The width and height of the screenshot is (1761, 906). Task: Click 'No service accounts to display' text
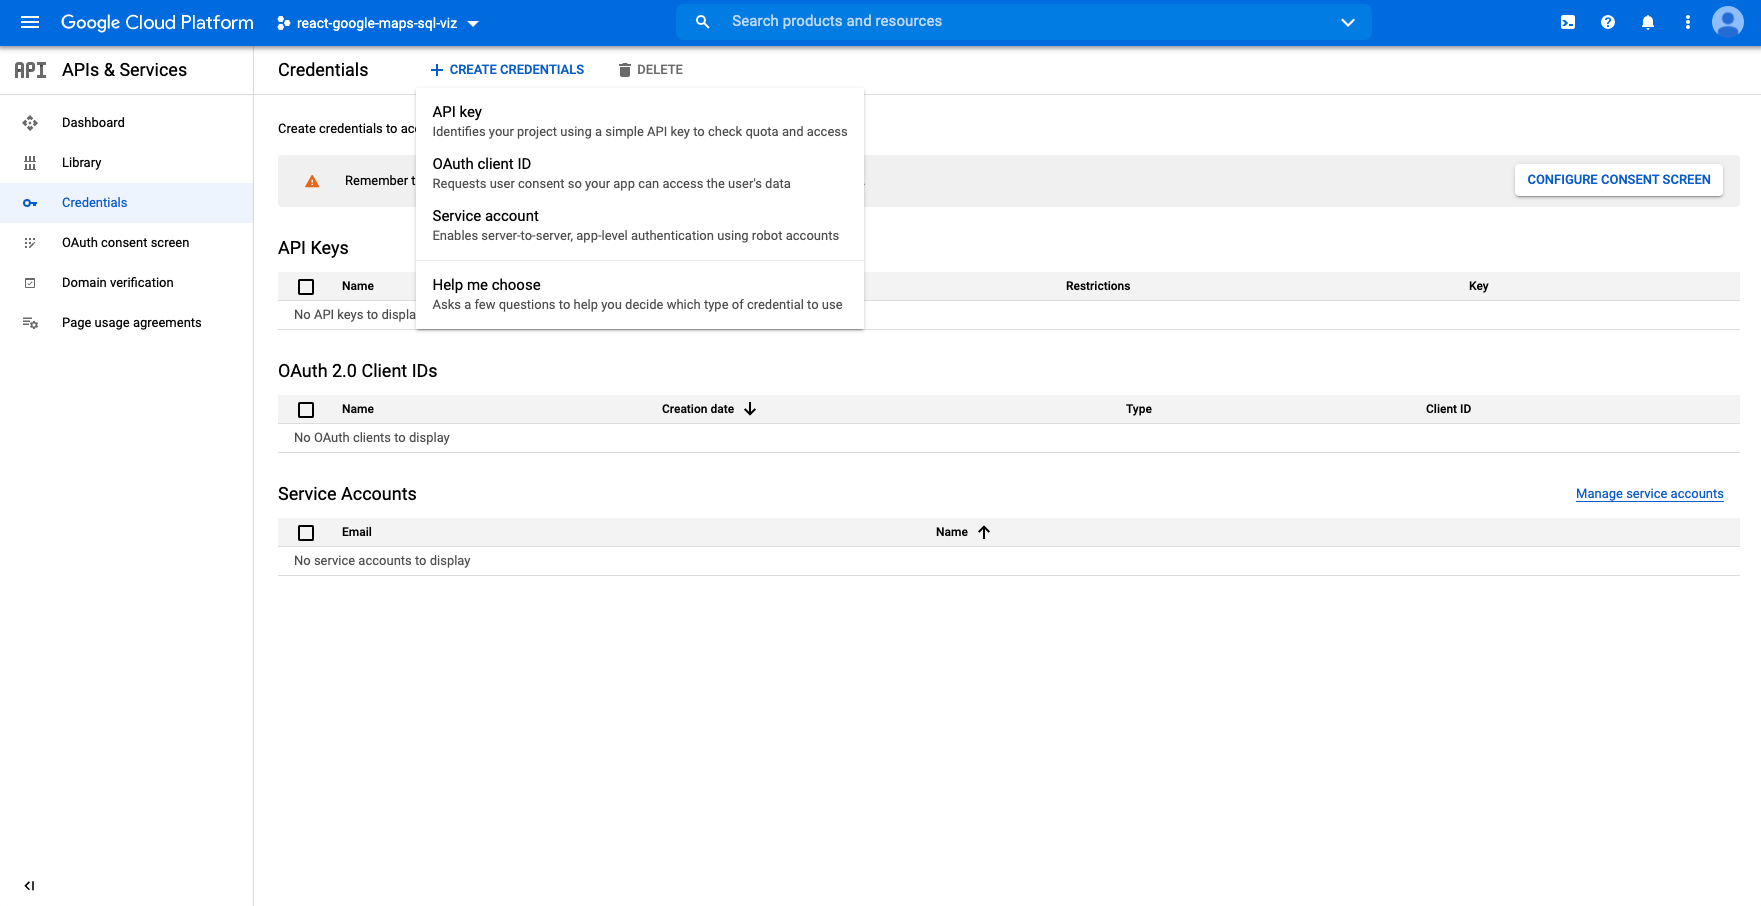point(382,561)
